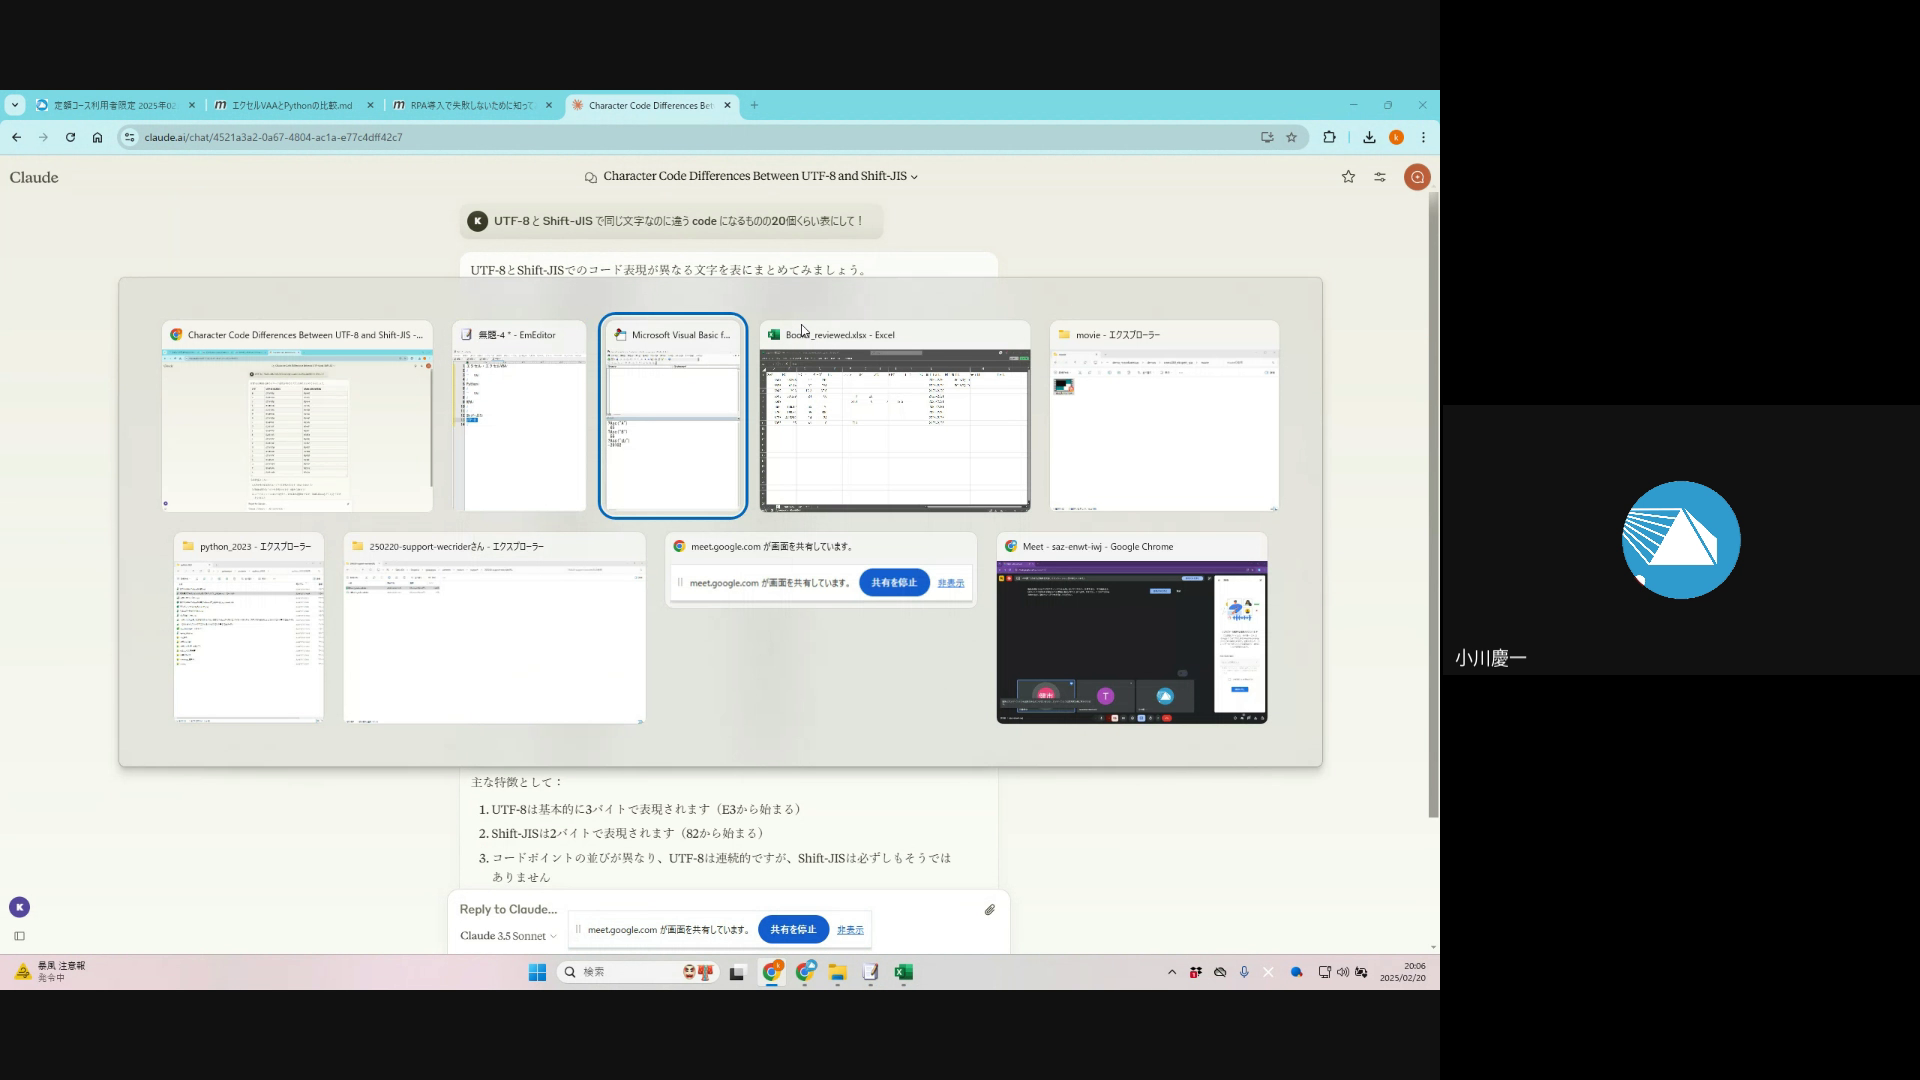Reload the current browser page
The width and height of the screenshot is (1920, 1080).
[x=70, y=137]
